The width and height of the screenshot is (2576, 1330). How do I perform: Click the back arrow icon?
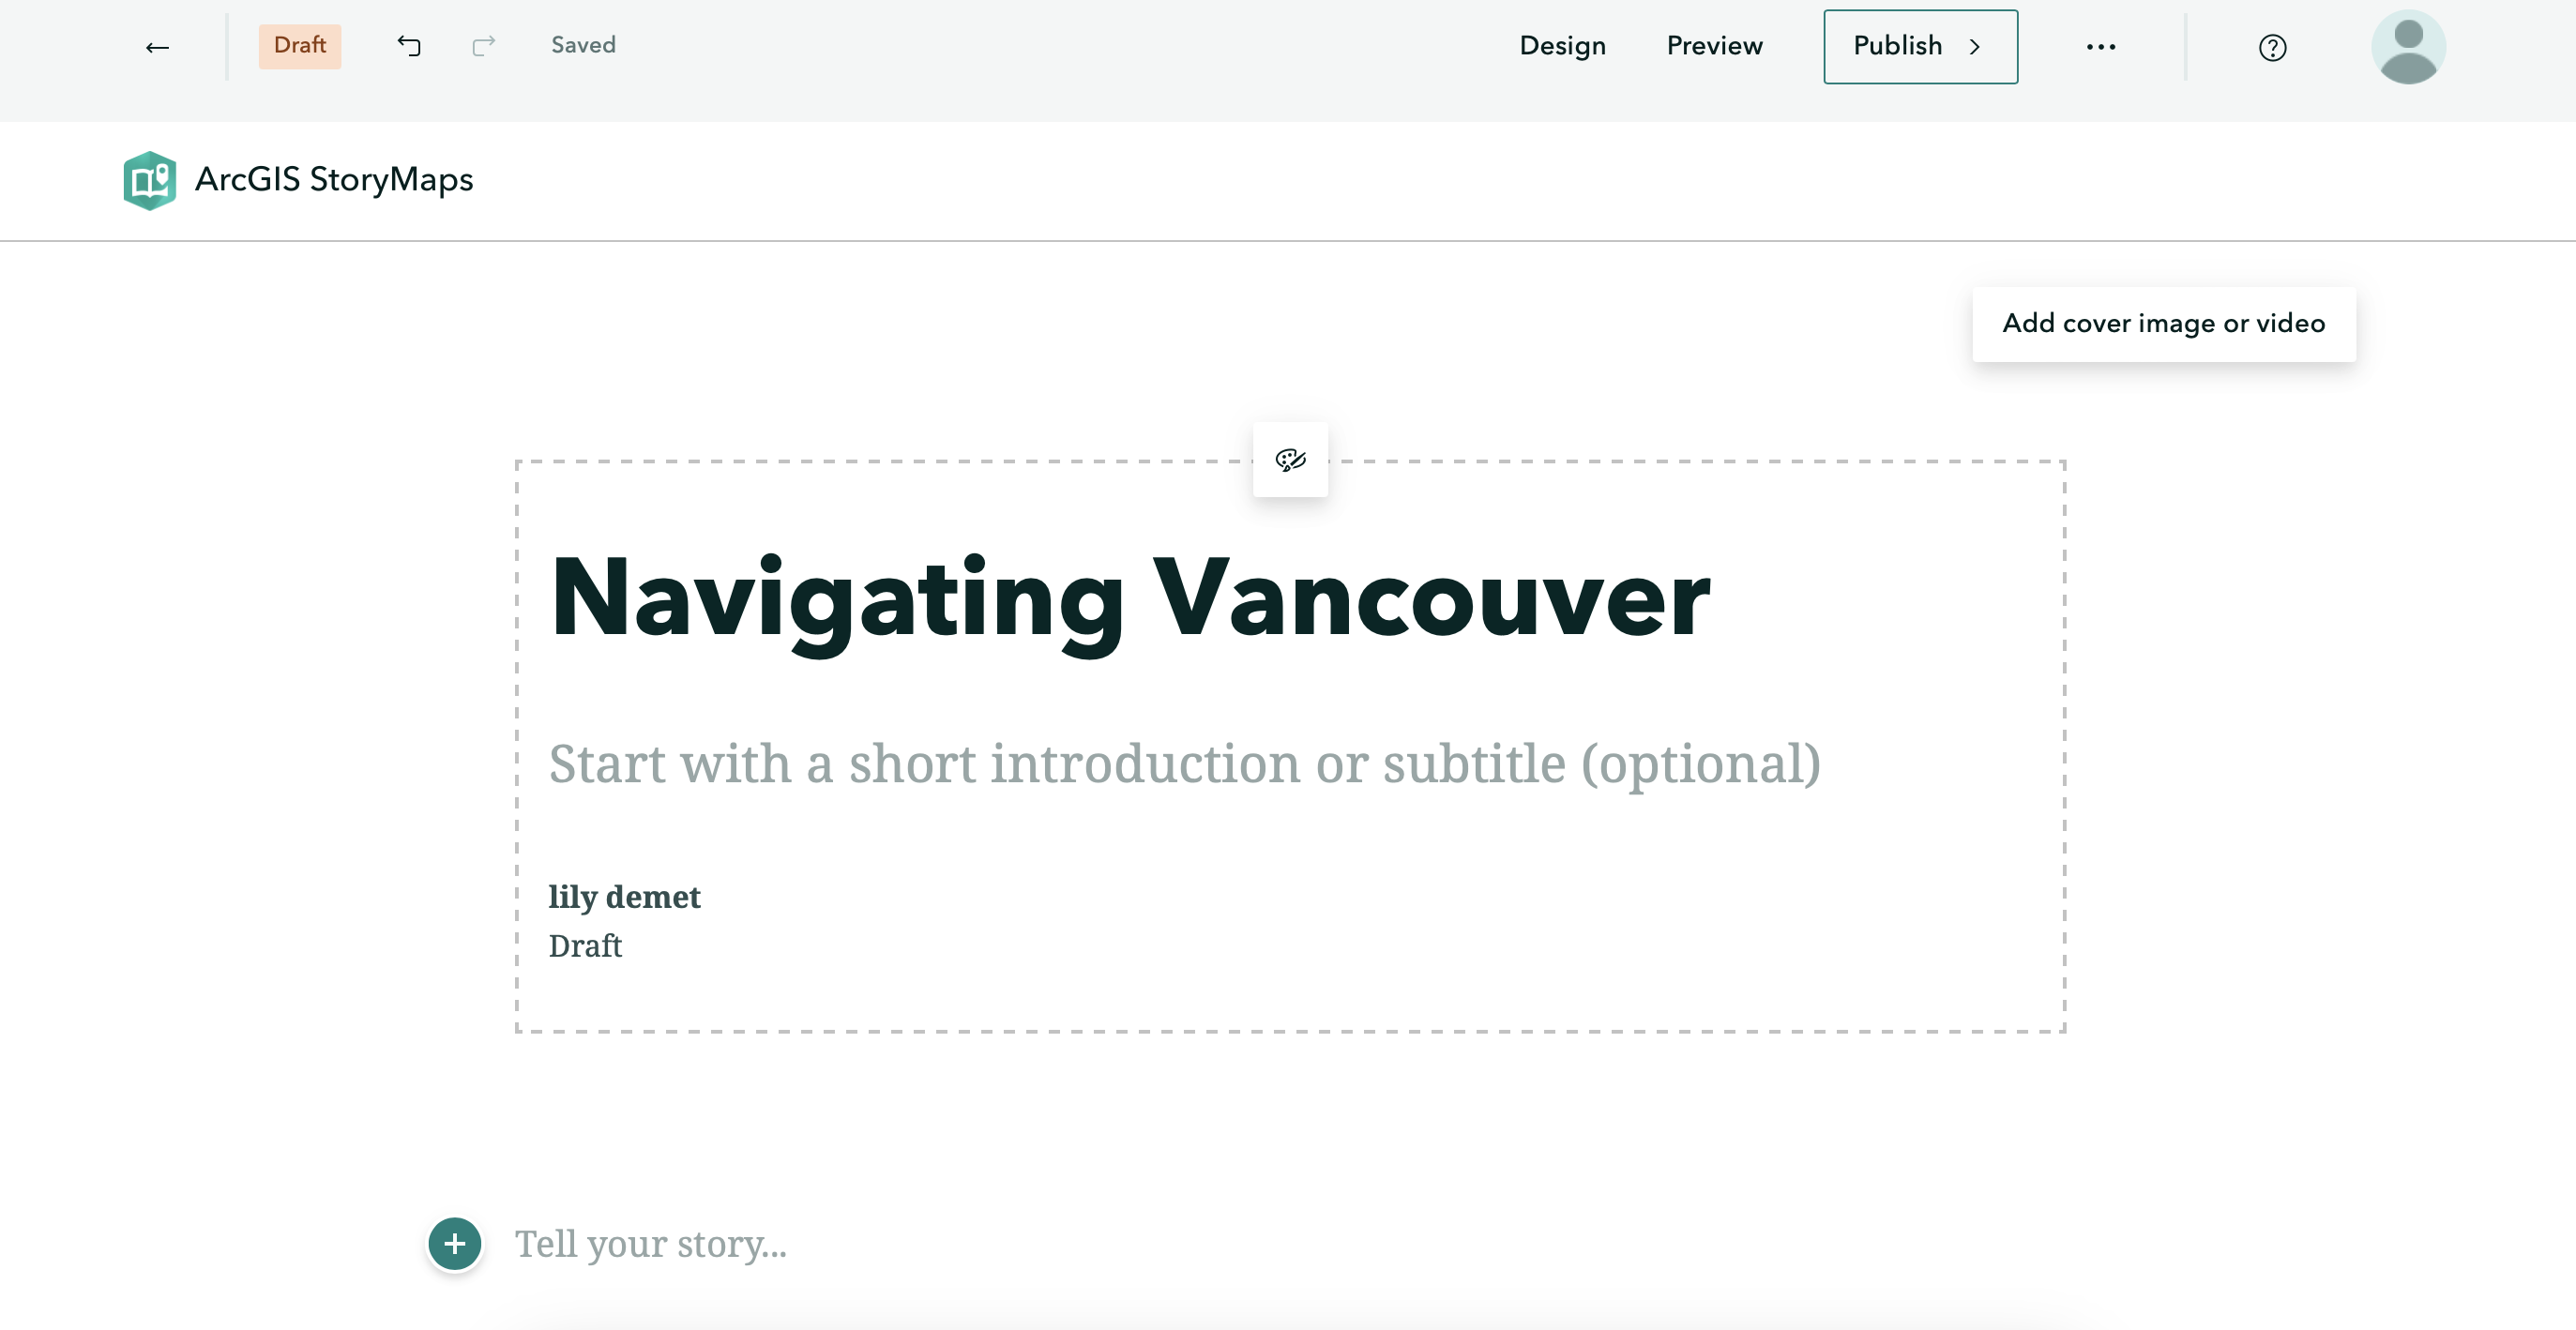[x=157, y=47]
